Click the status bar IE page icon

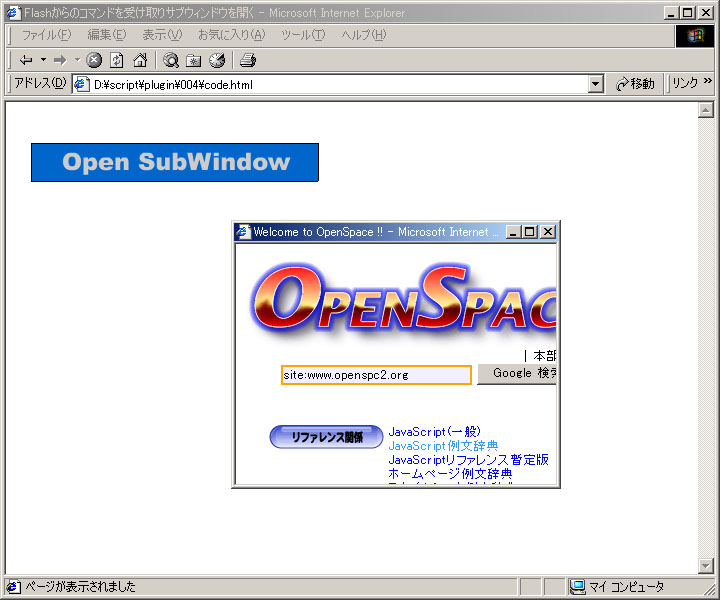13,587
